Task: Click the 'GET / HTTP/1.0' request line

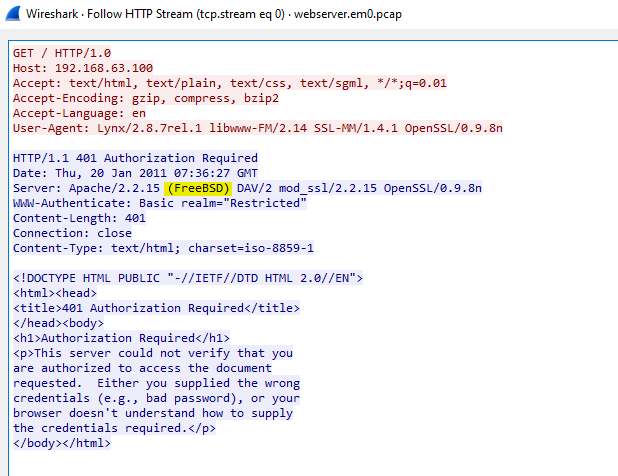Action: click(x=62, y=53)
